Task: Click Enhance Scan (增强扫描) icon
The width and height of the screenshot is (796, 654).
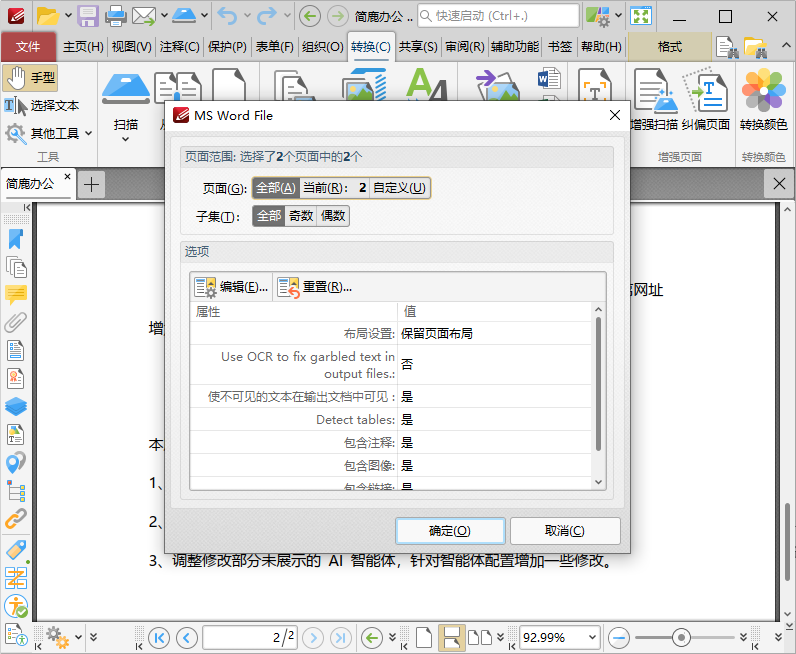Action: 654,100
